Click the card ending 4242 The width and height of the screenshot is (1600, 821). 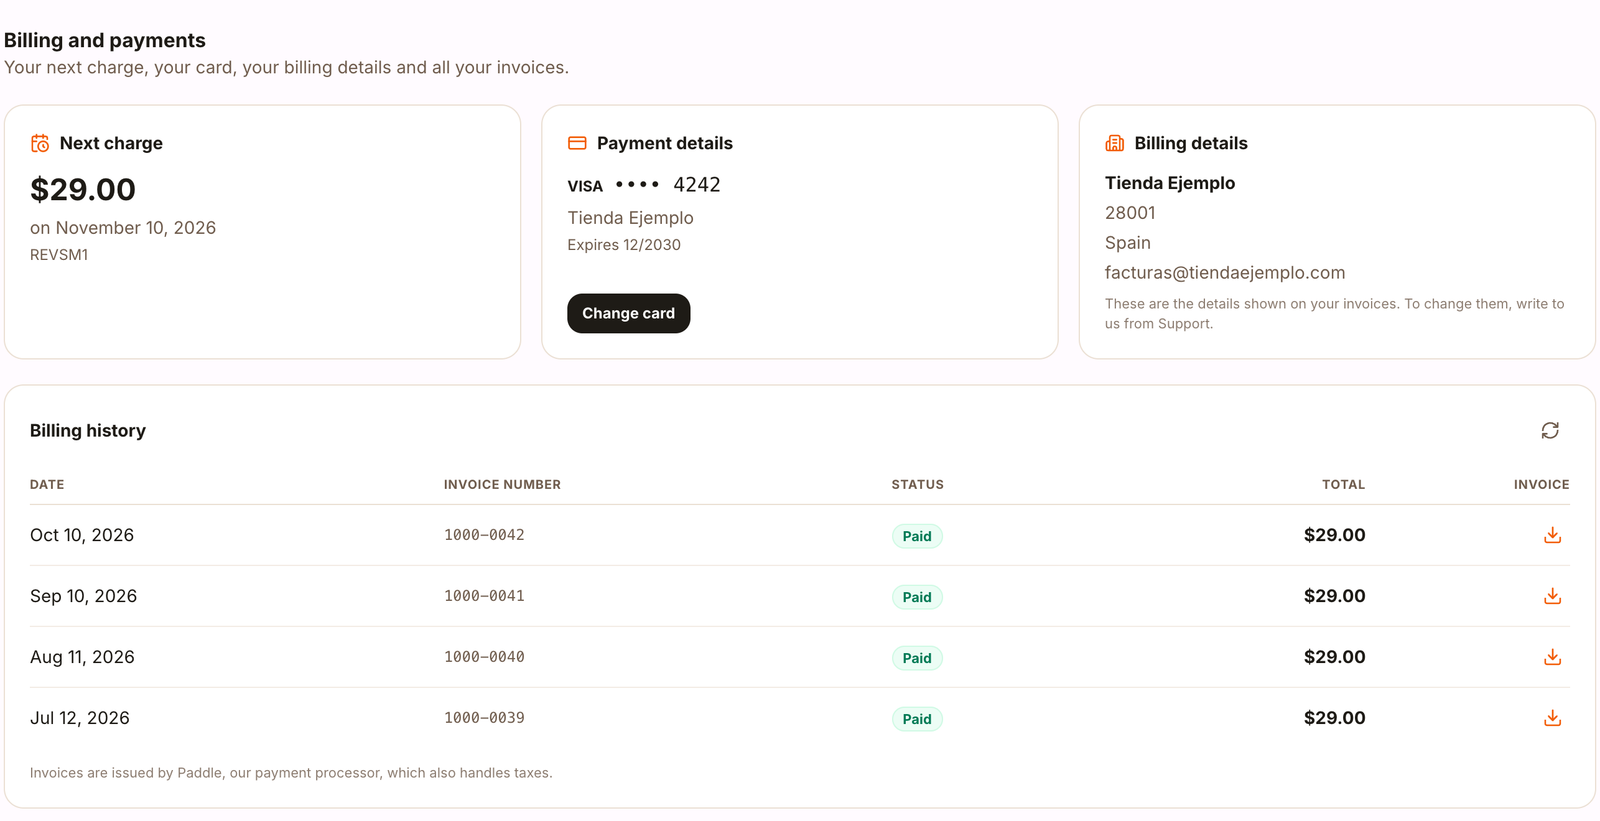(x=668, y=185)
